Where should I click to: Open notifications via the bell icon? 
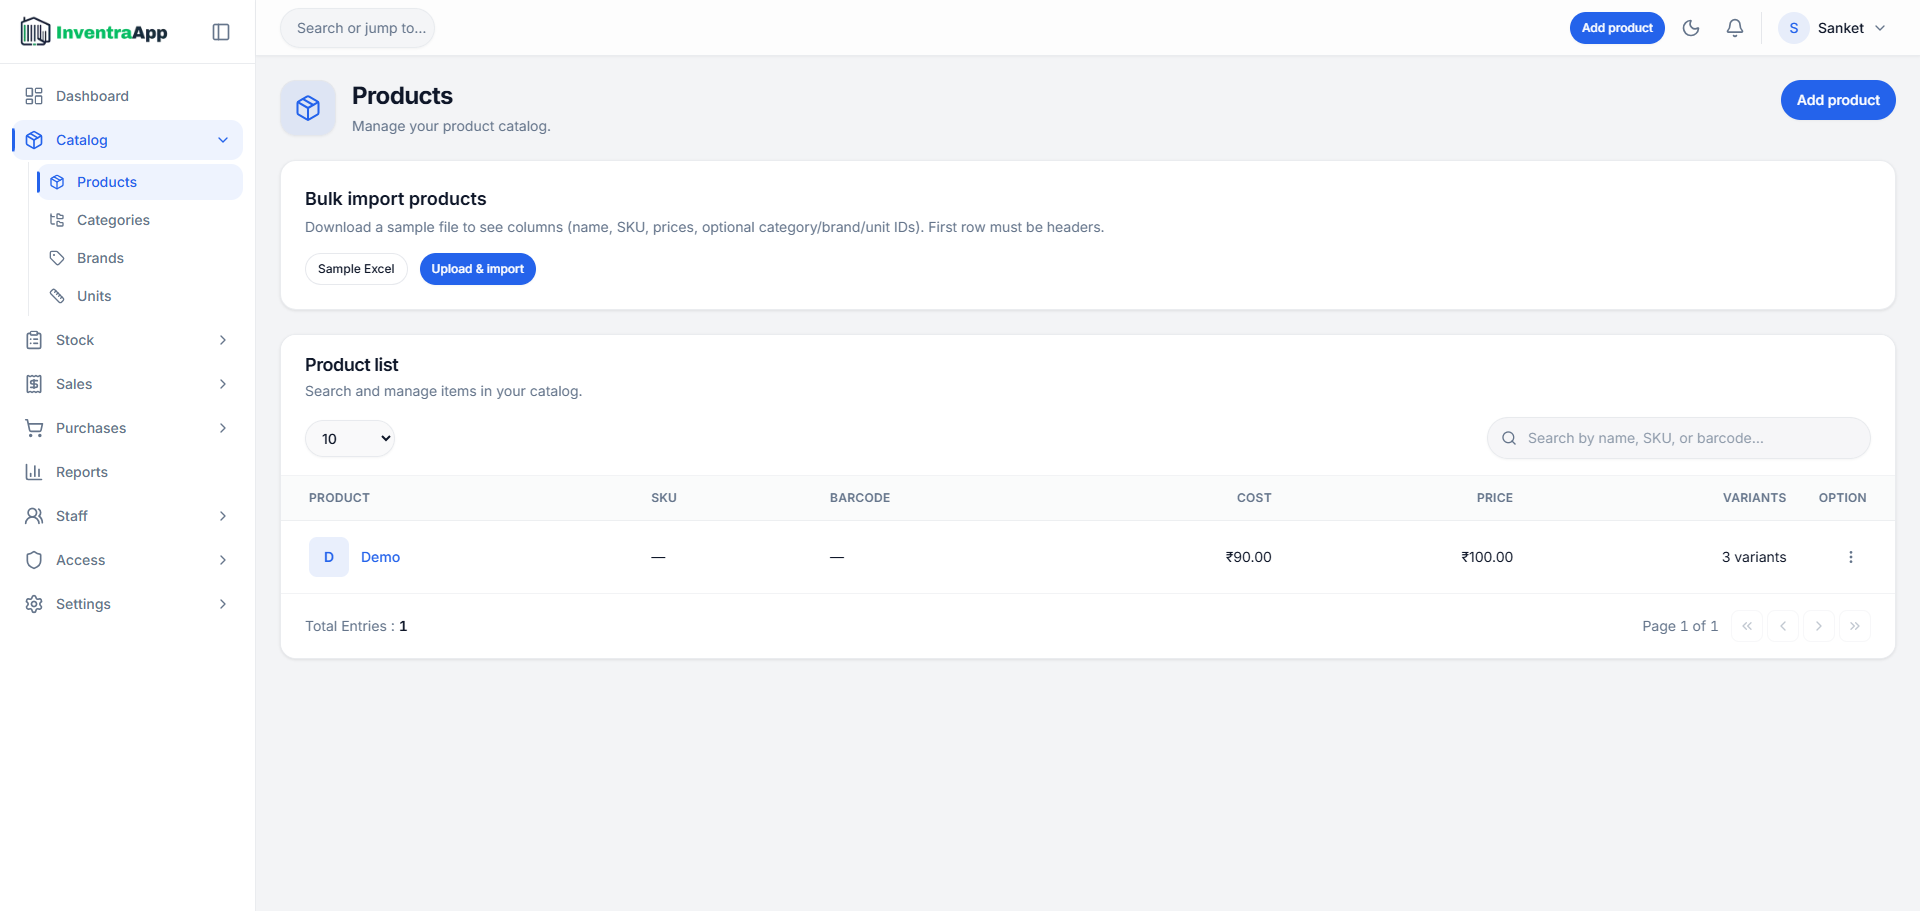click(x=1735, y=27)
